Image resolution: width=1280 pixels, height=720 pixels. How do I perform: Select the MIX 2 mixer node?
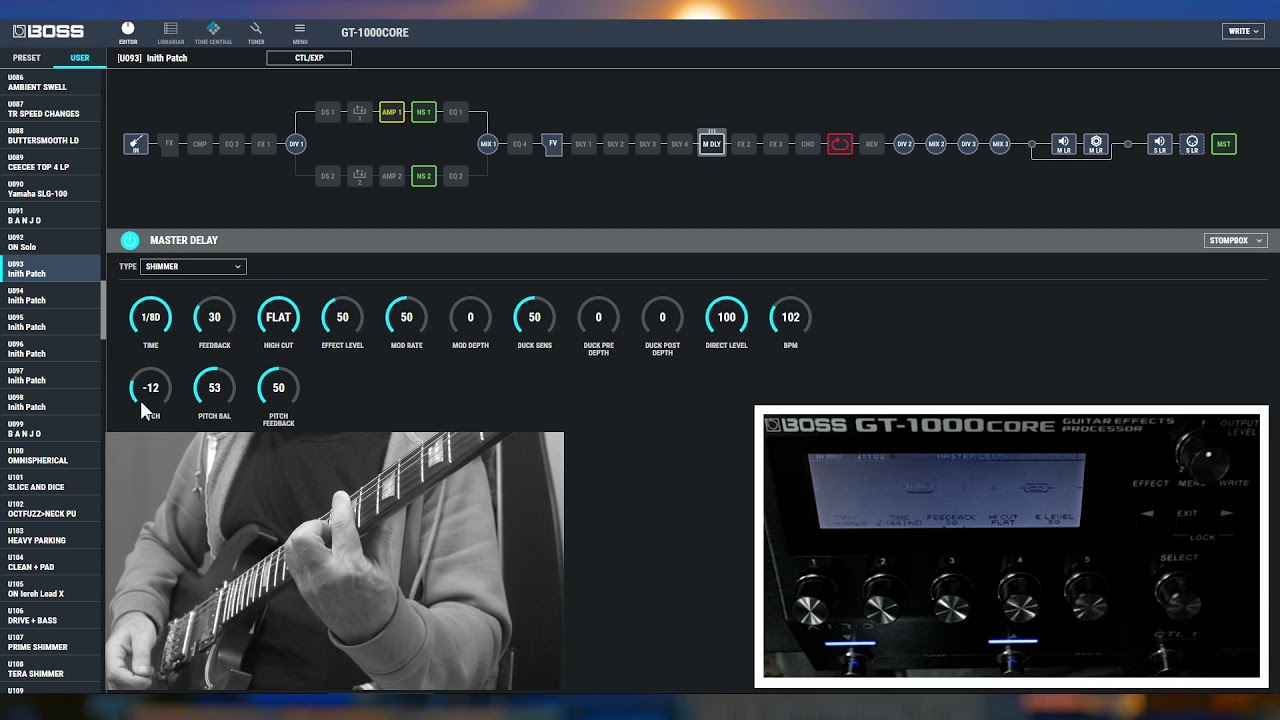tap(936, 144)
